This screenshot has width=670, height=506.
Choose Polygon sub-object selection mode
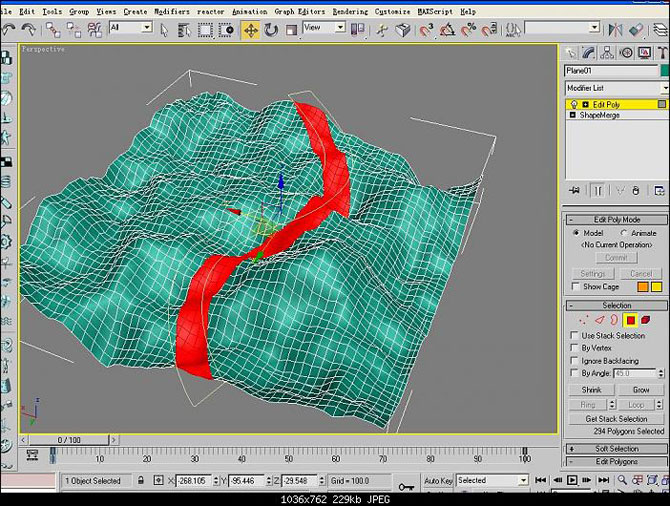point(630,320)
